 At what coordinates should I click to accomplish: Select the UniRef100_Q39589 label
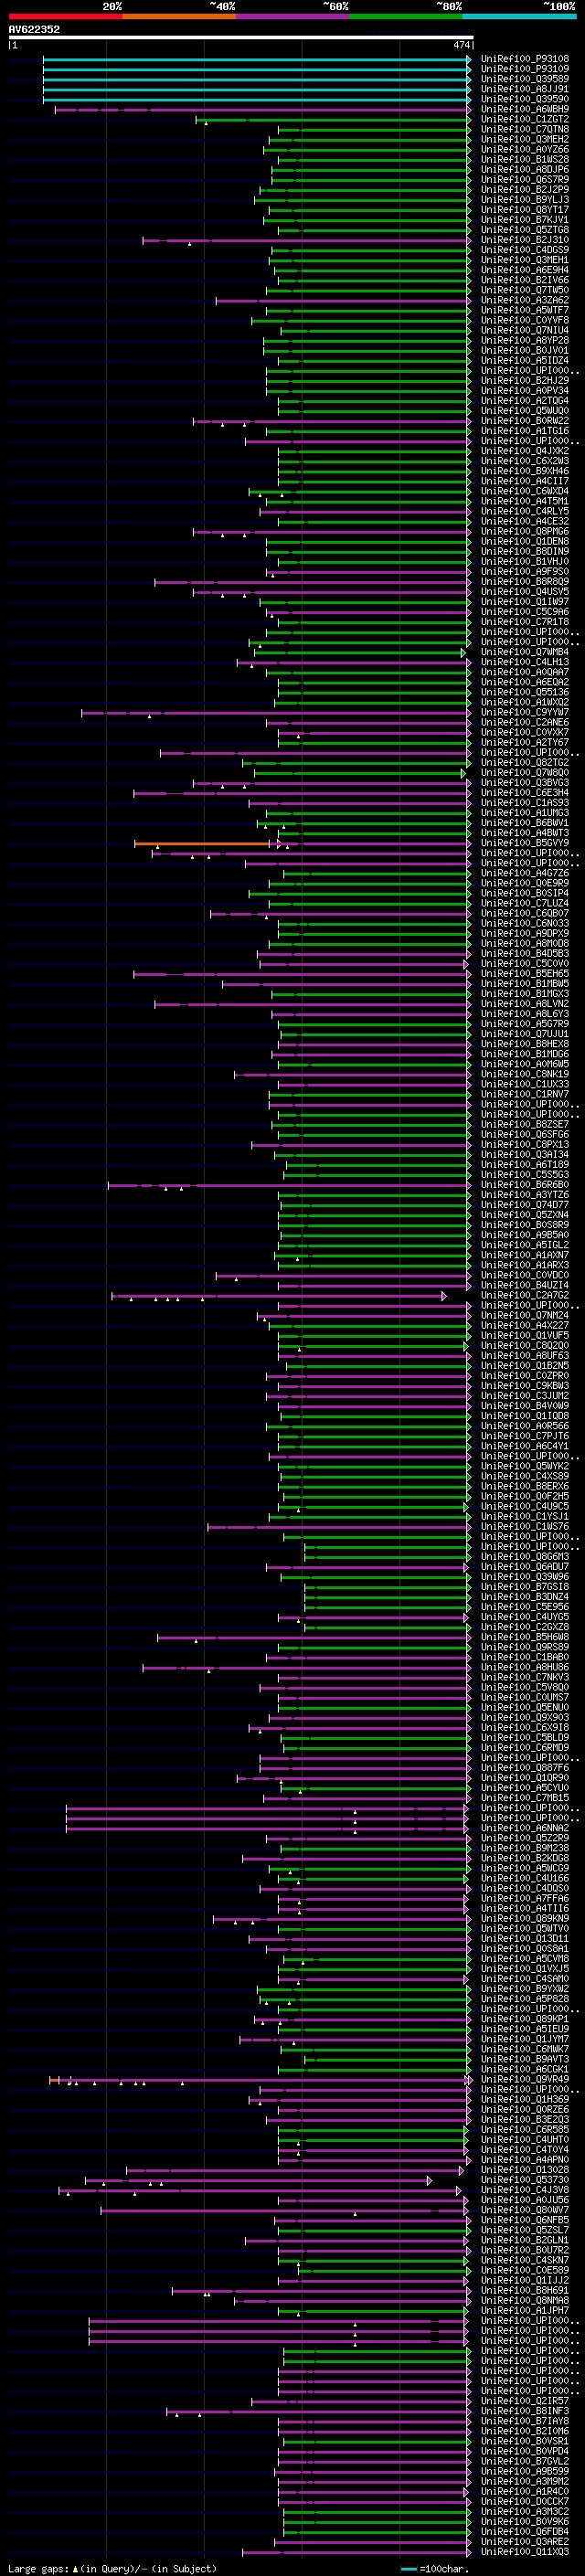point(525,79)
